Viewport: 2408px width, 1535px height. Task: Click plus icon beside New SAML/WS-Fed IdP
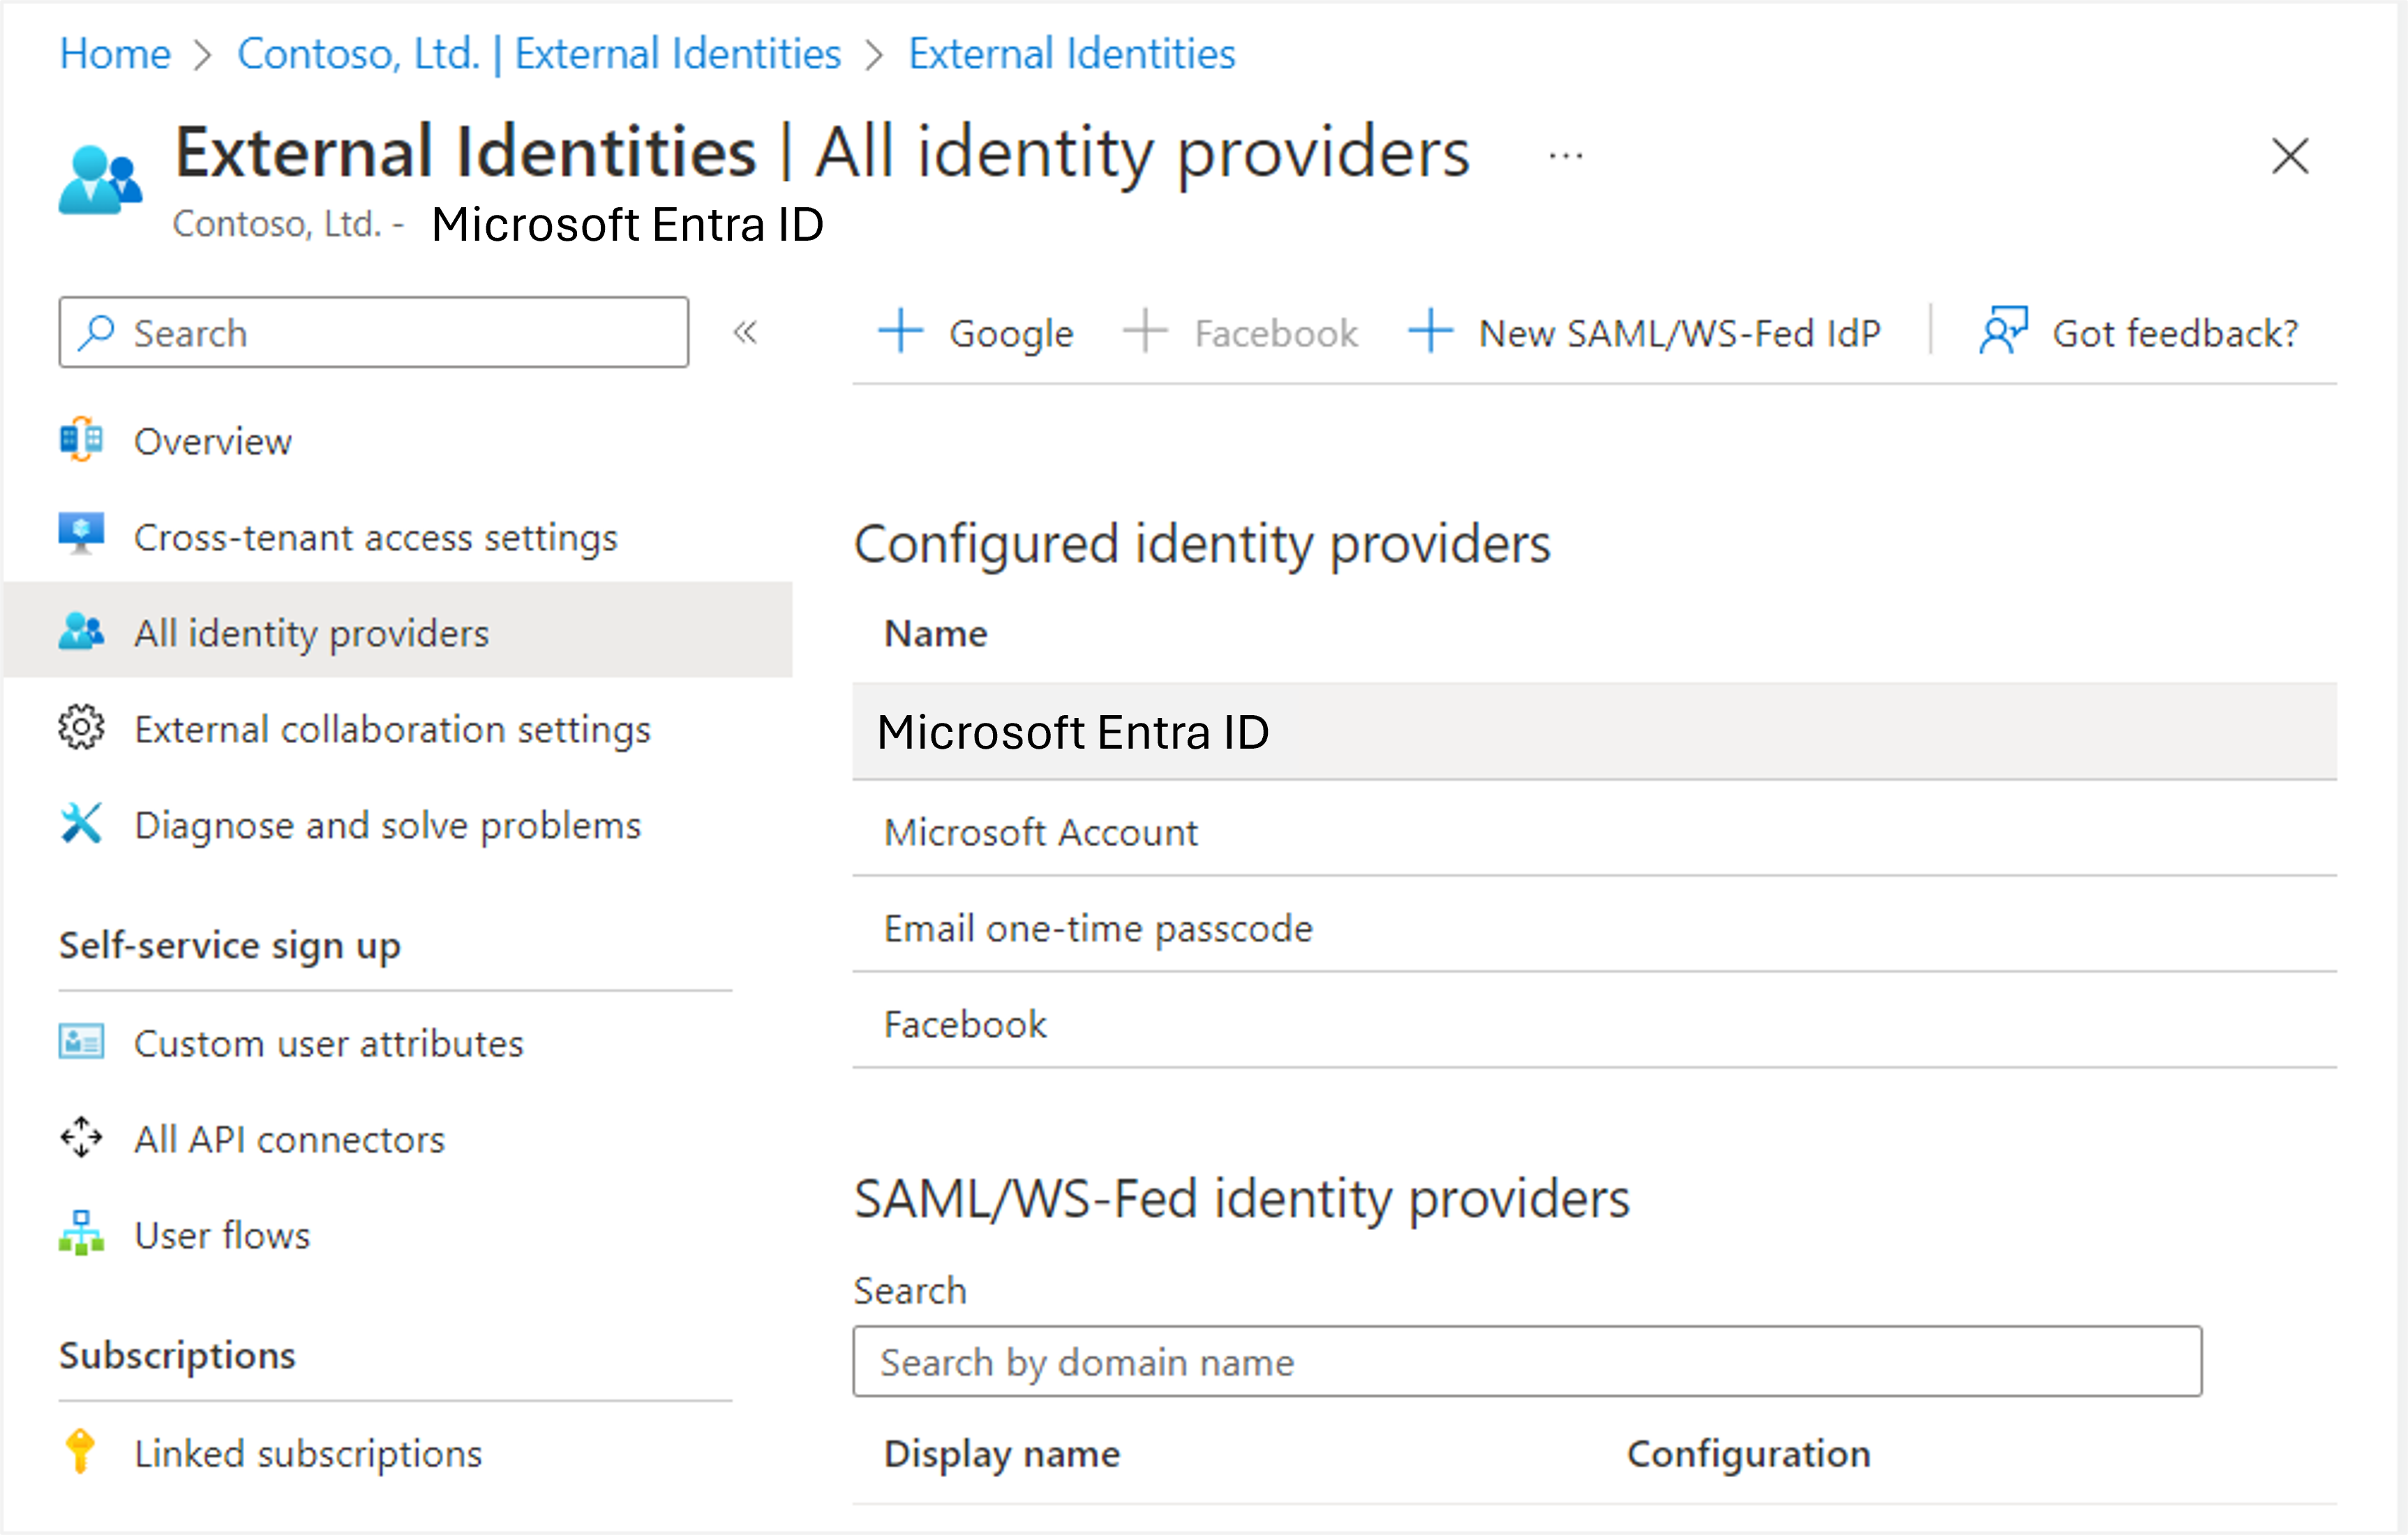point(1430,330)
